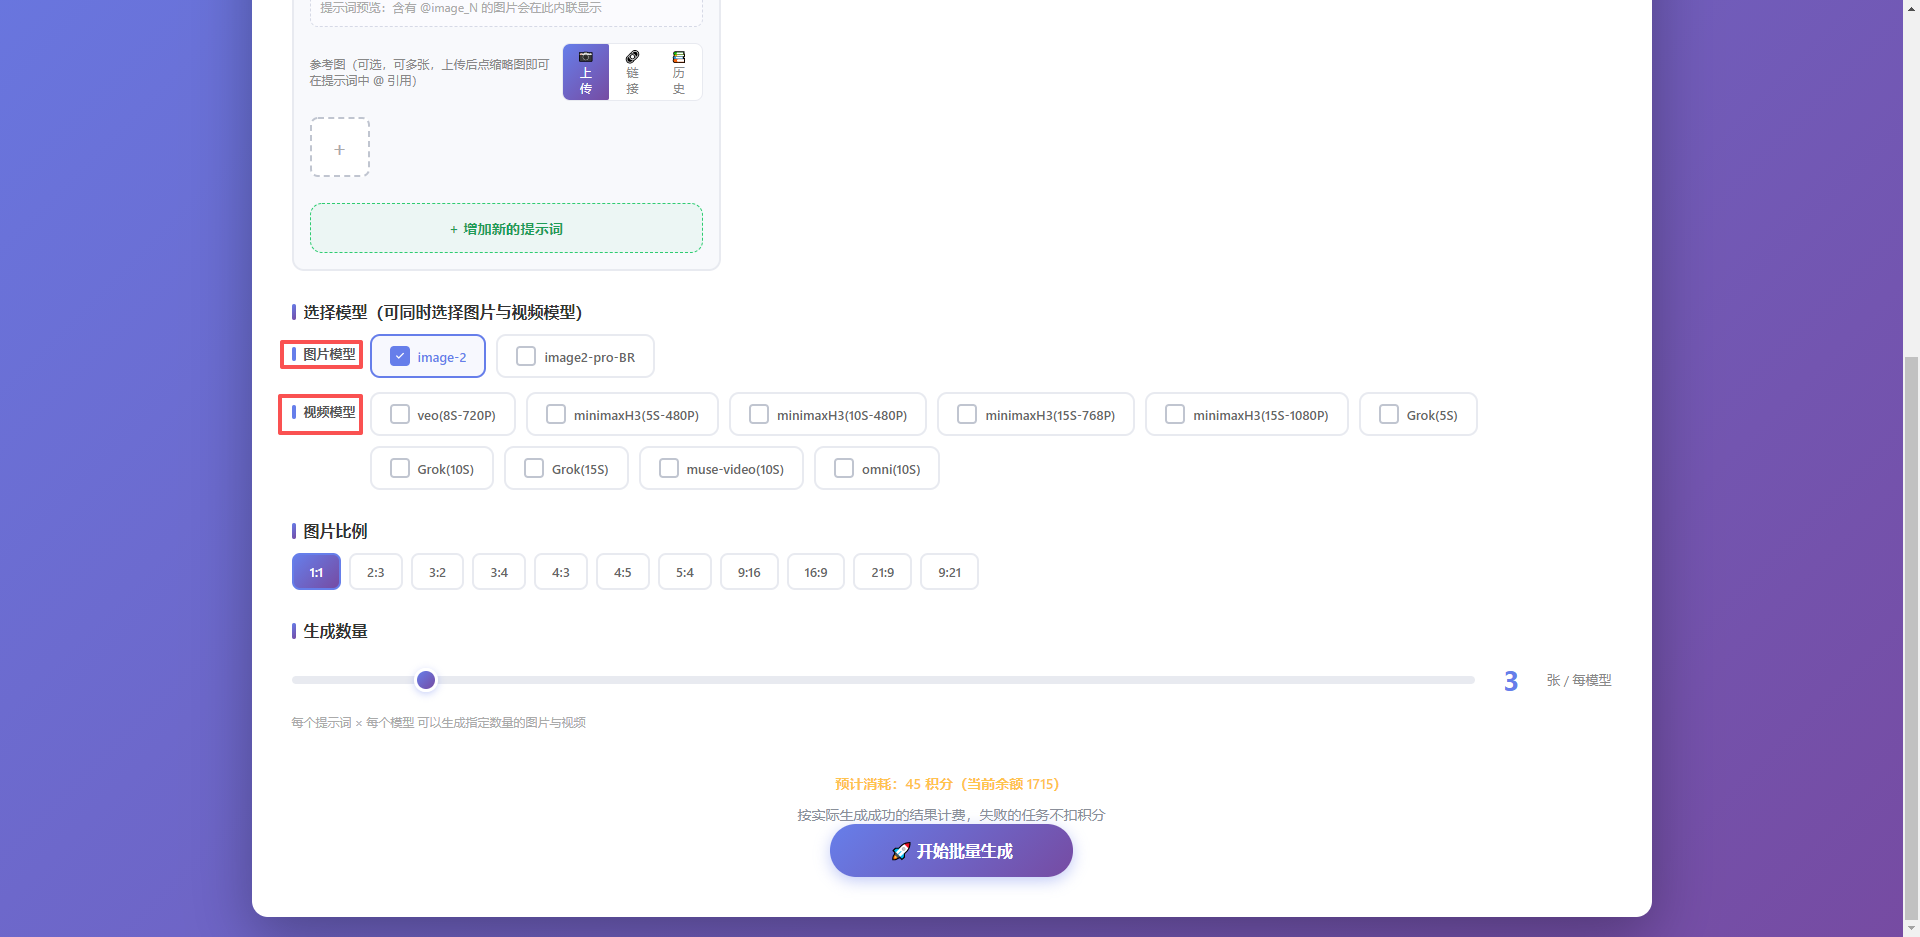Viewport: 1920px width, 937px height.
Task: Choose the 21:9 ultrawide ratio
Action: 882,572
